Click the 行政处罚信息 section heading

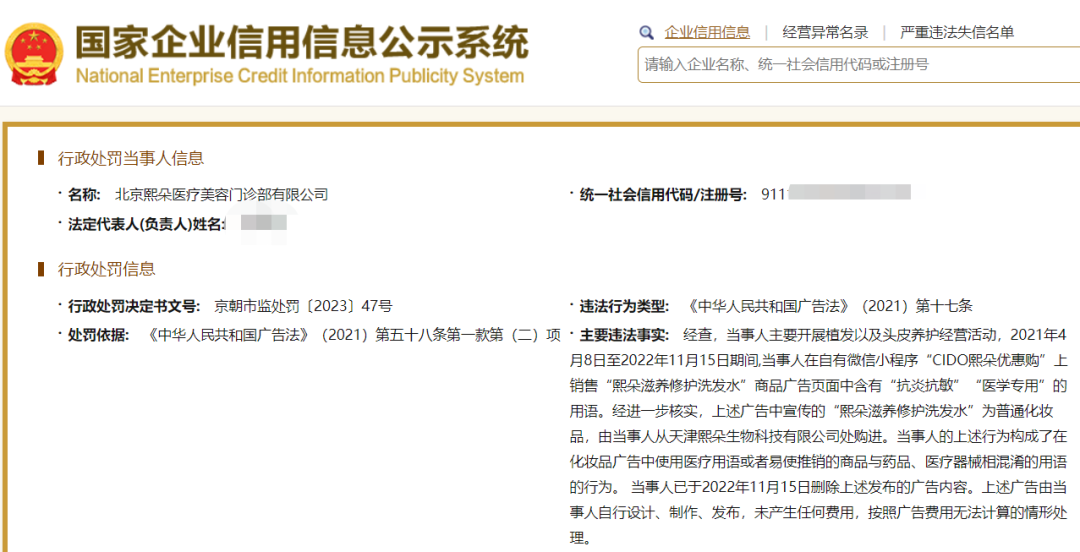point(107,269)
